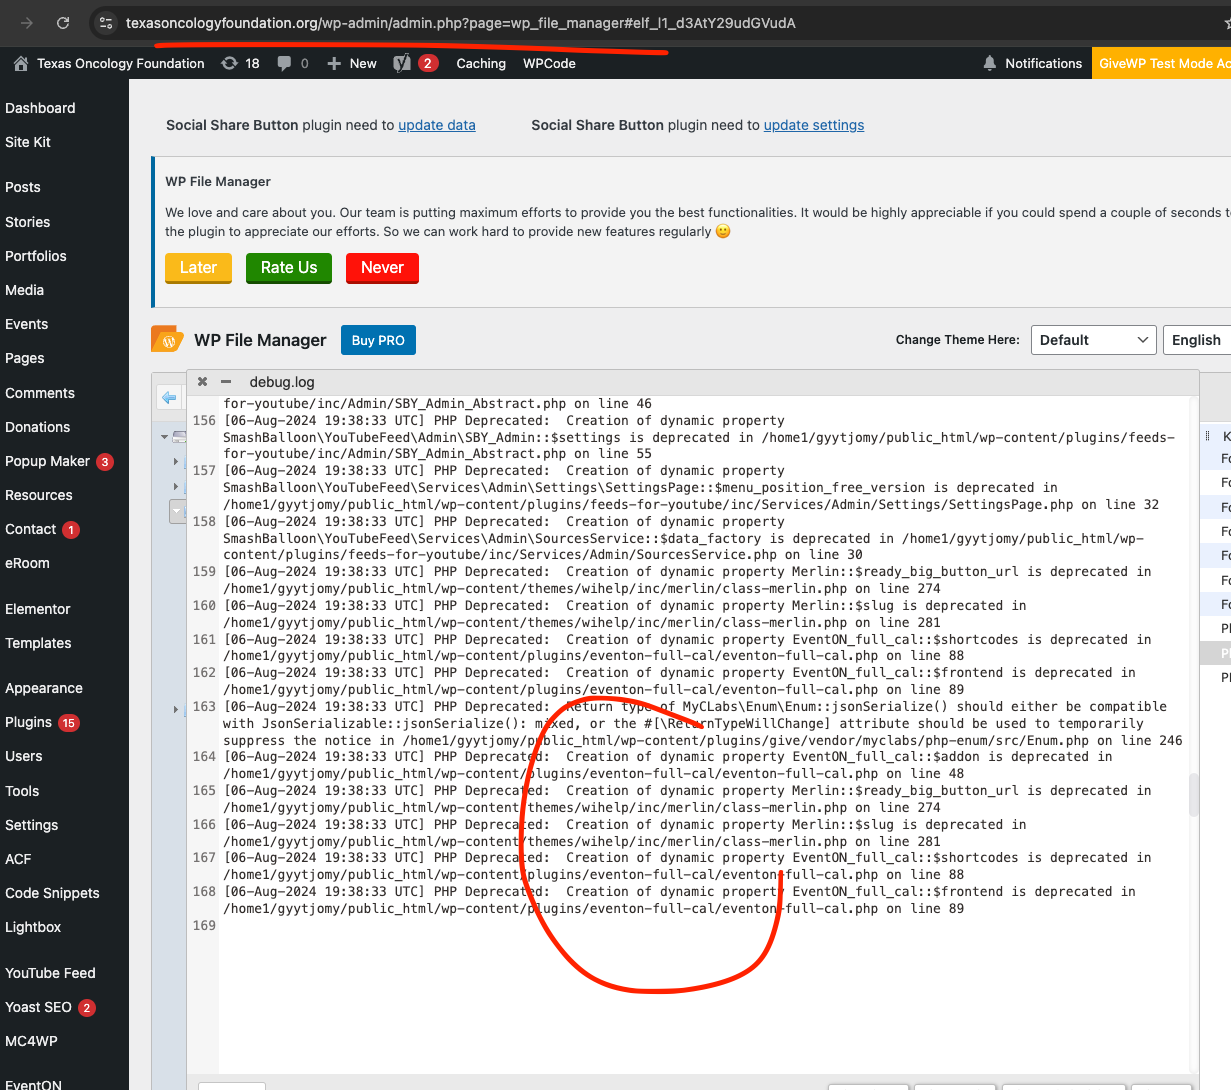Click the yellow Later button
The width and height of the screenshot is (1231, 1090).
[x=198, y=268]
